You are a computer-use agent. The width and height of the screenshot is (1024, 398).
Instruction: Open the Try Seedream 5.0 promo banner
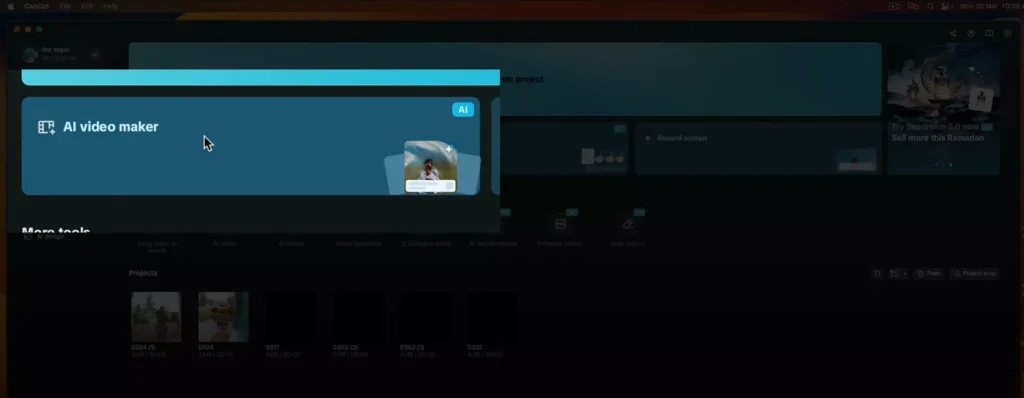pos(943,108)
